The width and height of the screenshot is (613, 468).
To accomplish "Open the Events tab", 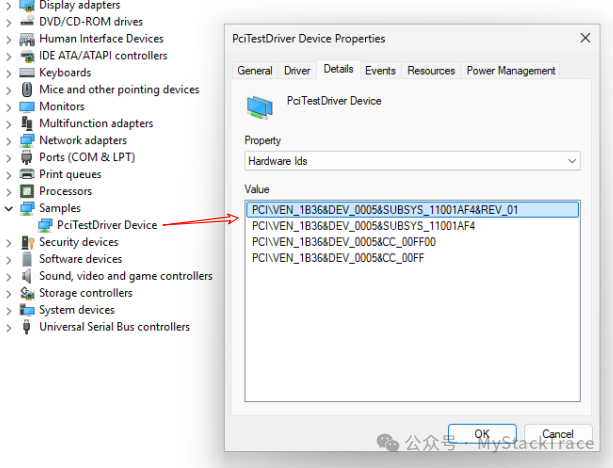I will (x=380, y=71).
